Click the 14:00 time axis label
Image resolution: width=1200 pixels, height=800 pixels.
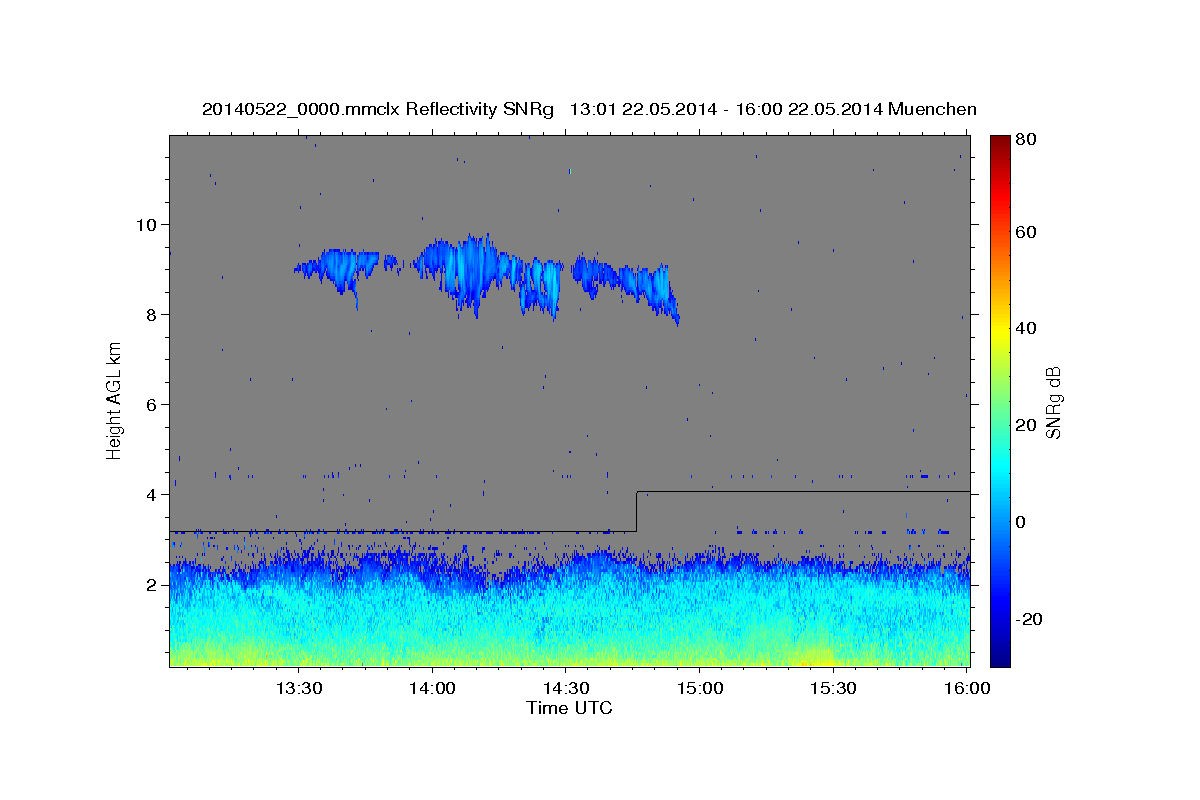coord(431,688)
